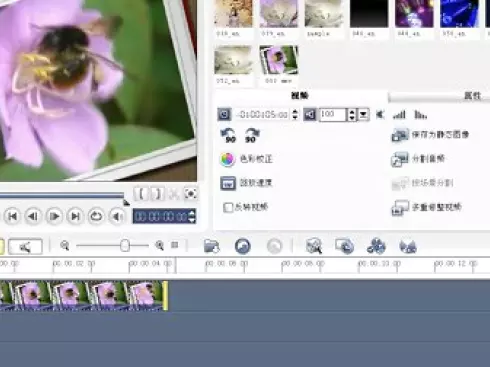Image resolution: width=490 pixels, height=367 pixels.
Task: Click 保存为静态图像 save as still image
Action: 430,135
